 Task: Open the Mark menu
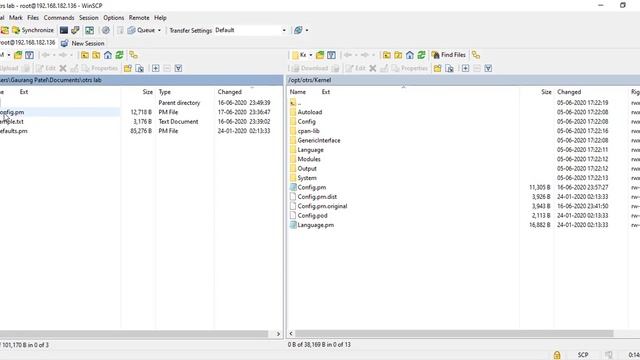[x=16, y=18]
